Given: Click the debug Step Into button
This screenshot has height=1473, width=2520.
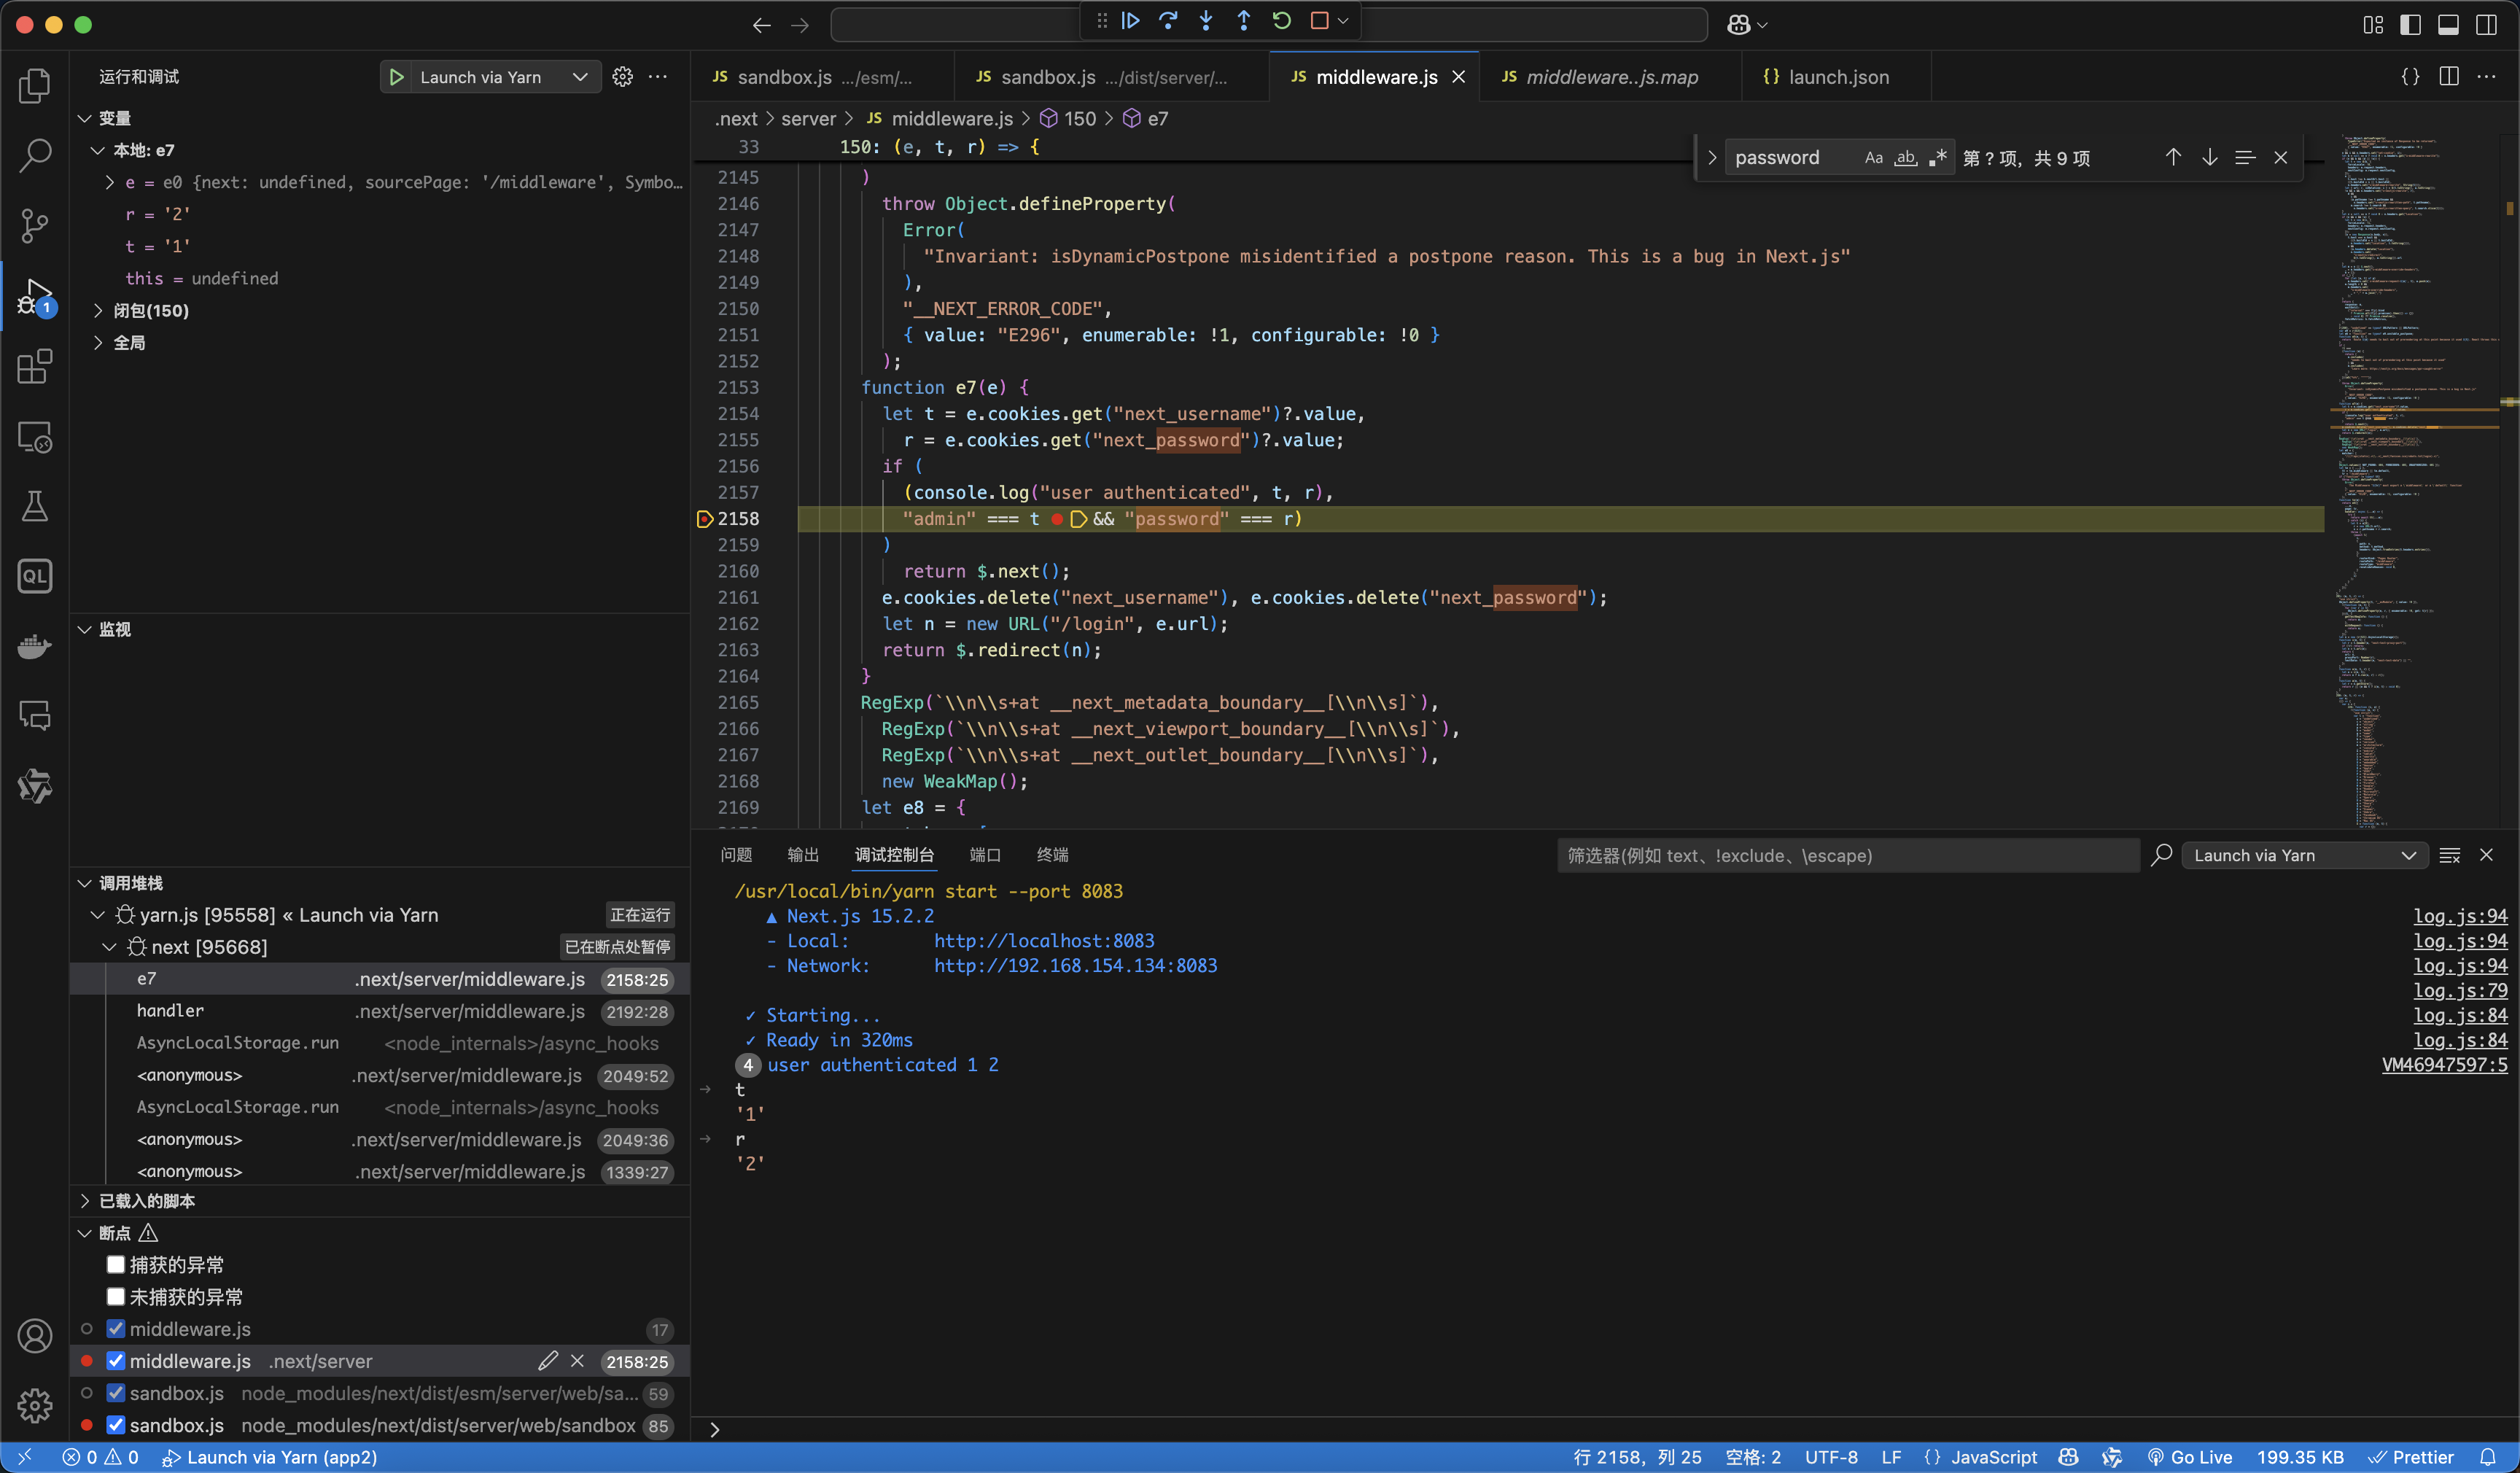Looking at the screenshot, I should point(1206,21).
